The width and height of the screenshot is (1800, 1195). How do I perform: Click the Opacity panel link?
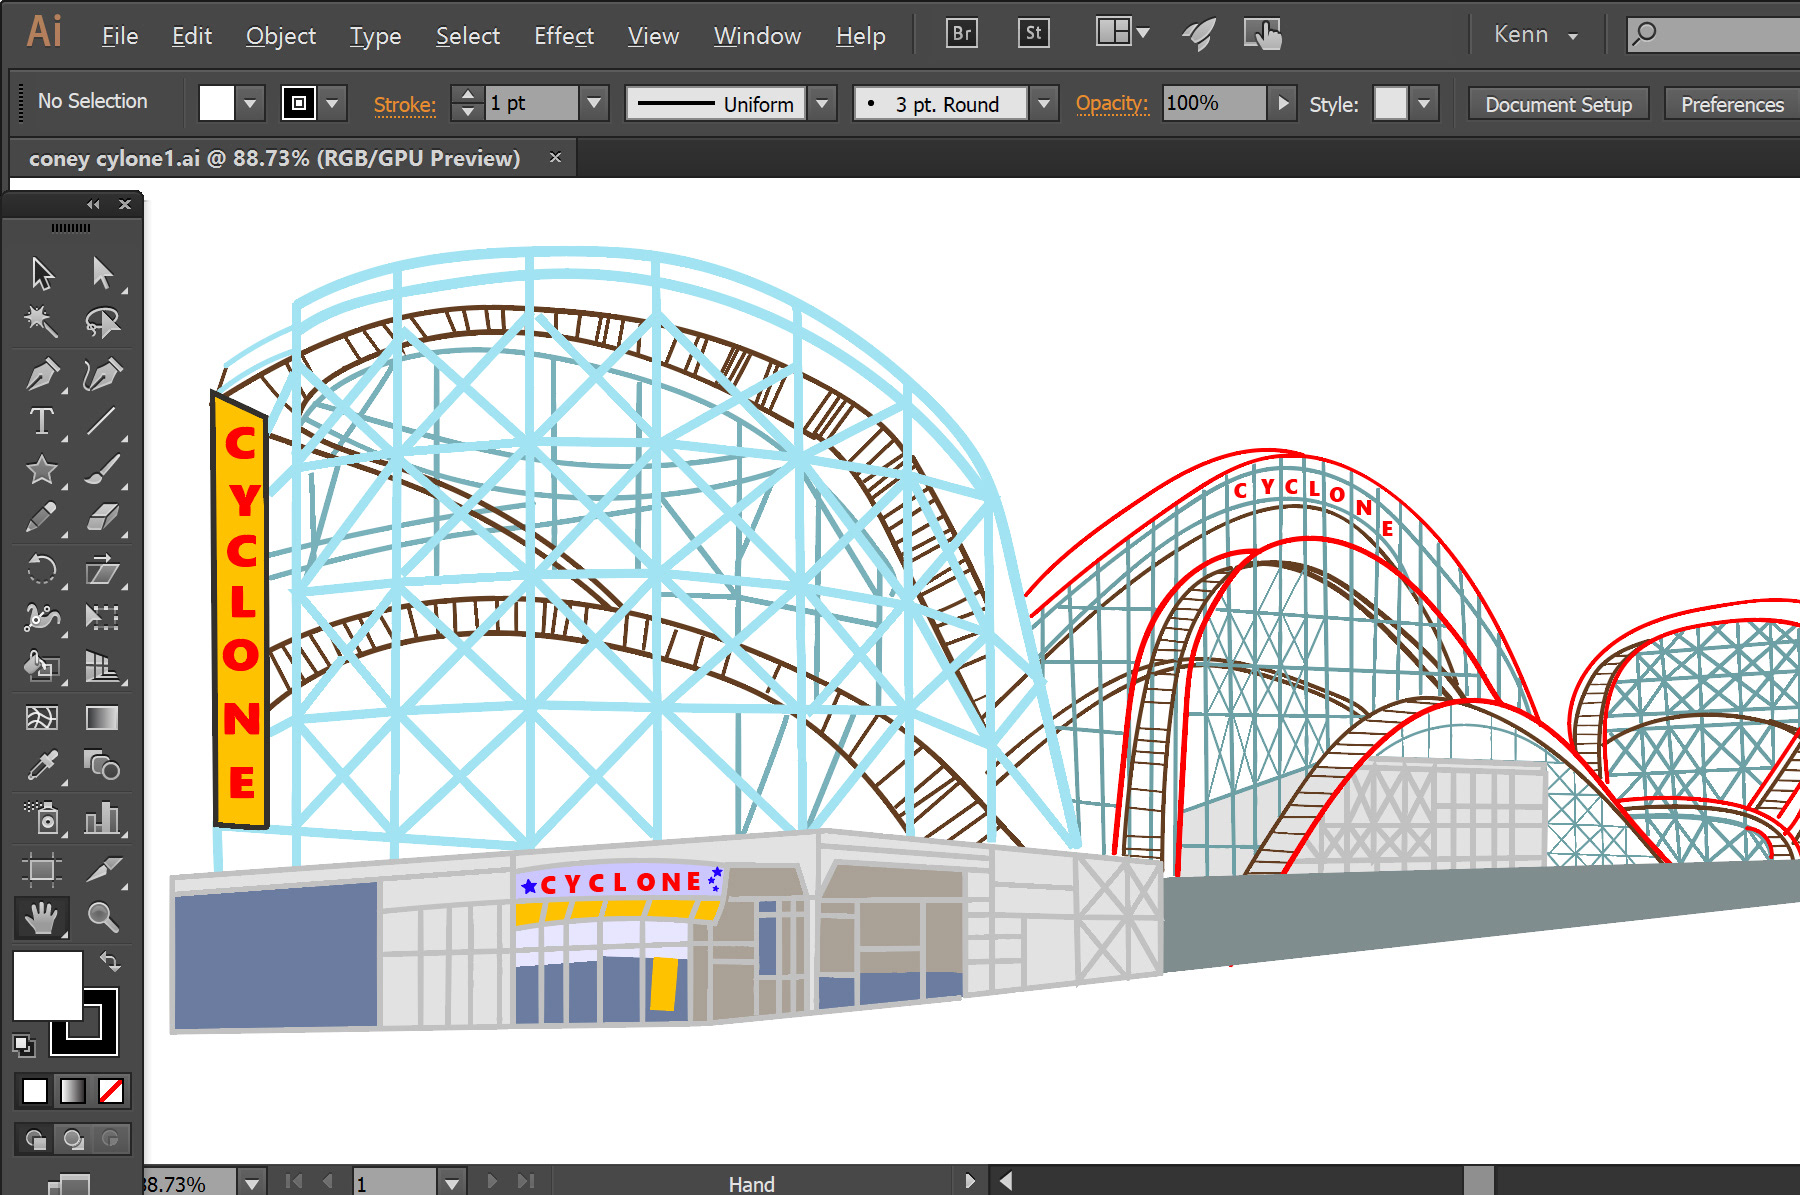tap(1111, 103)
